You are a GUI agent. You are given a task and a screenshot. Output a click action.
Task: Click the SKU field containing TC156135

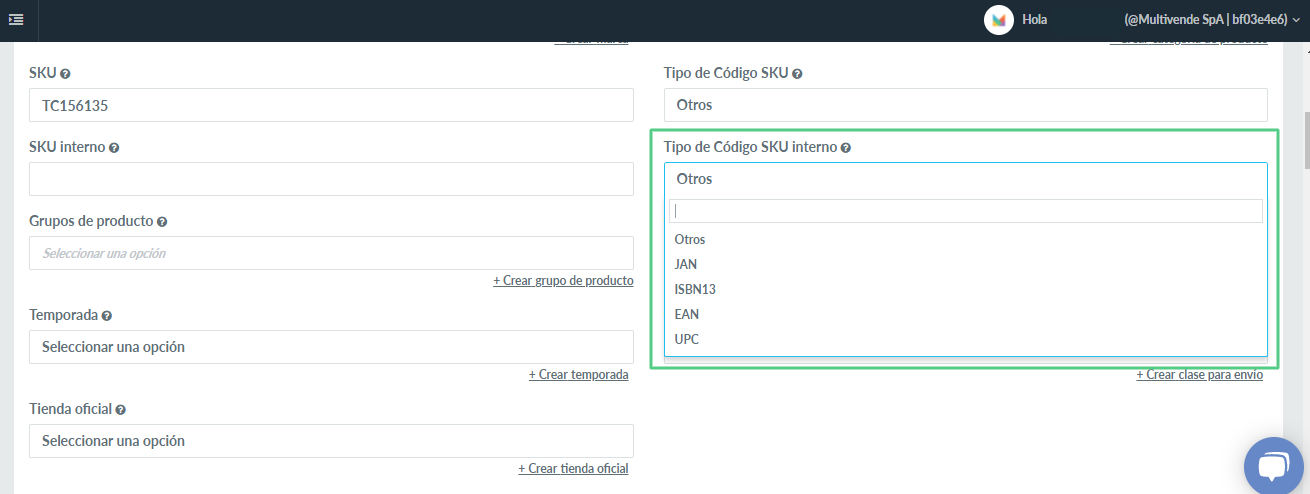[x=331, y=105]
